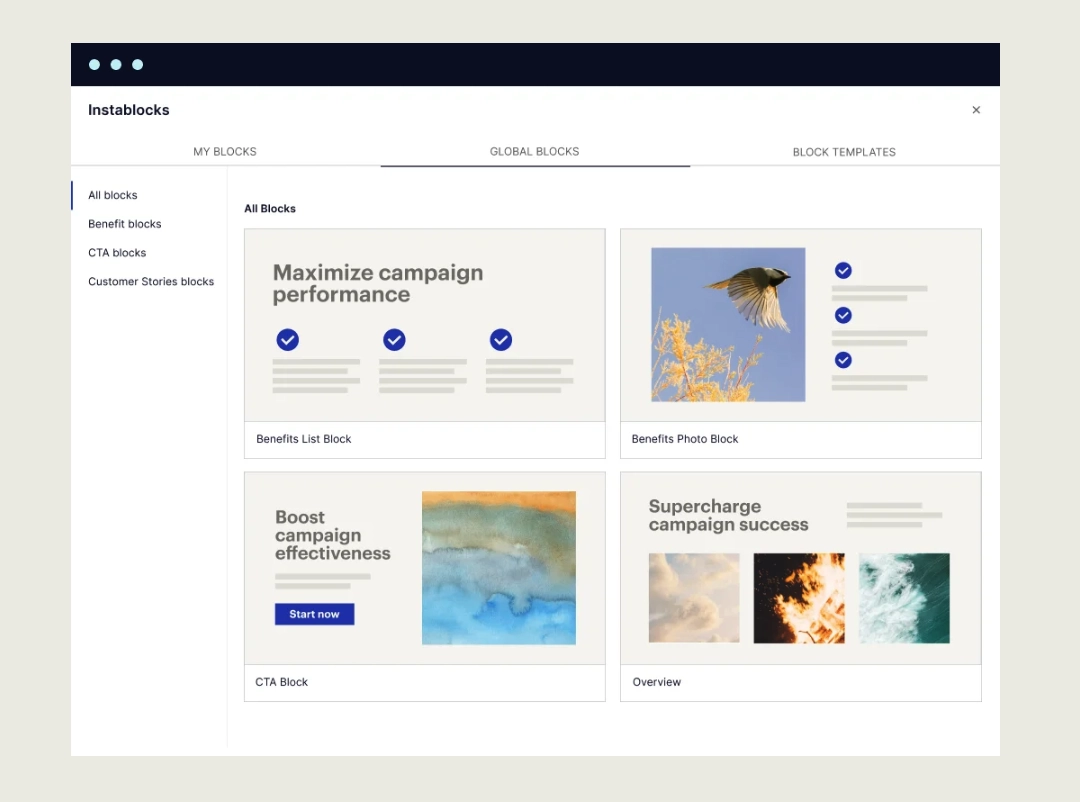Close the Instablocks dialog
1080x802 pixels.
[976, 110]
